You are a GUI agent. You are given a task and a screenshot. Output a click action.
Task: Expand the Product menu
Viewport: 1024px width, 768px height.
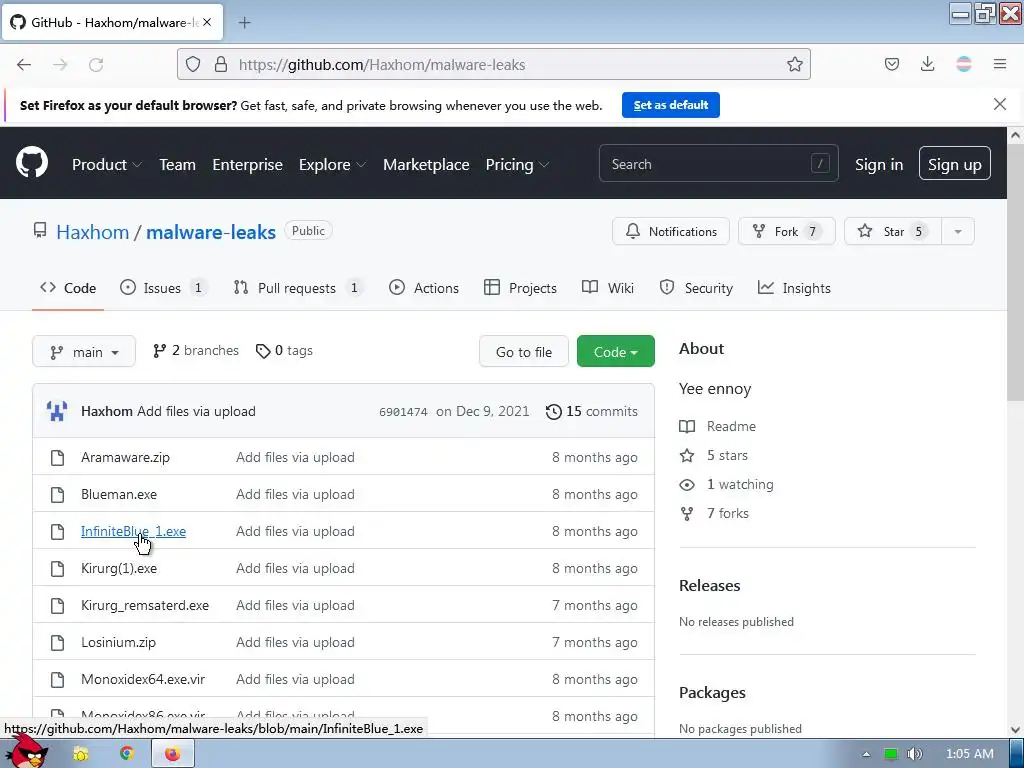[106, 165]
